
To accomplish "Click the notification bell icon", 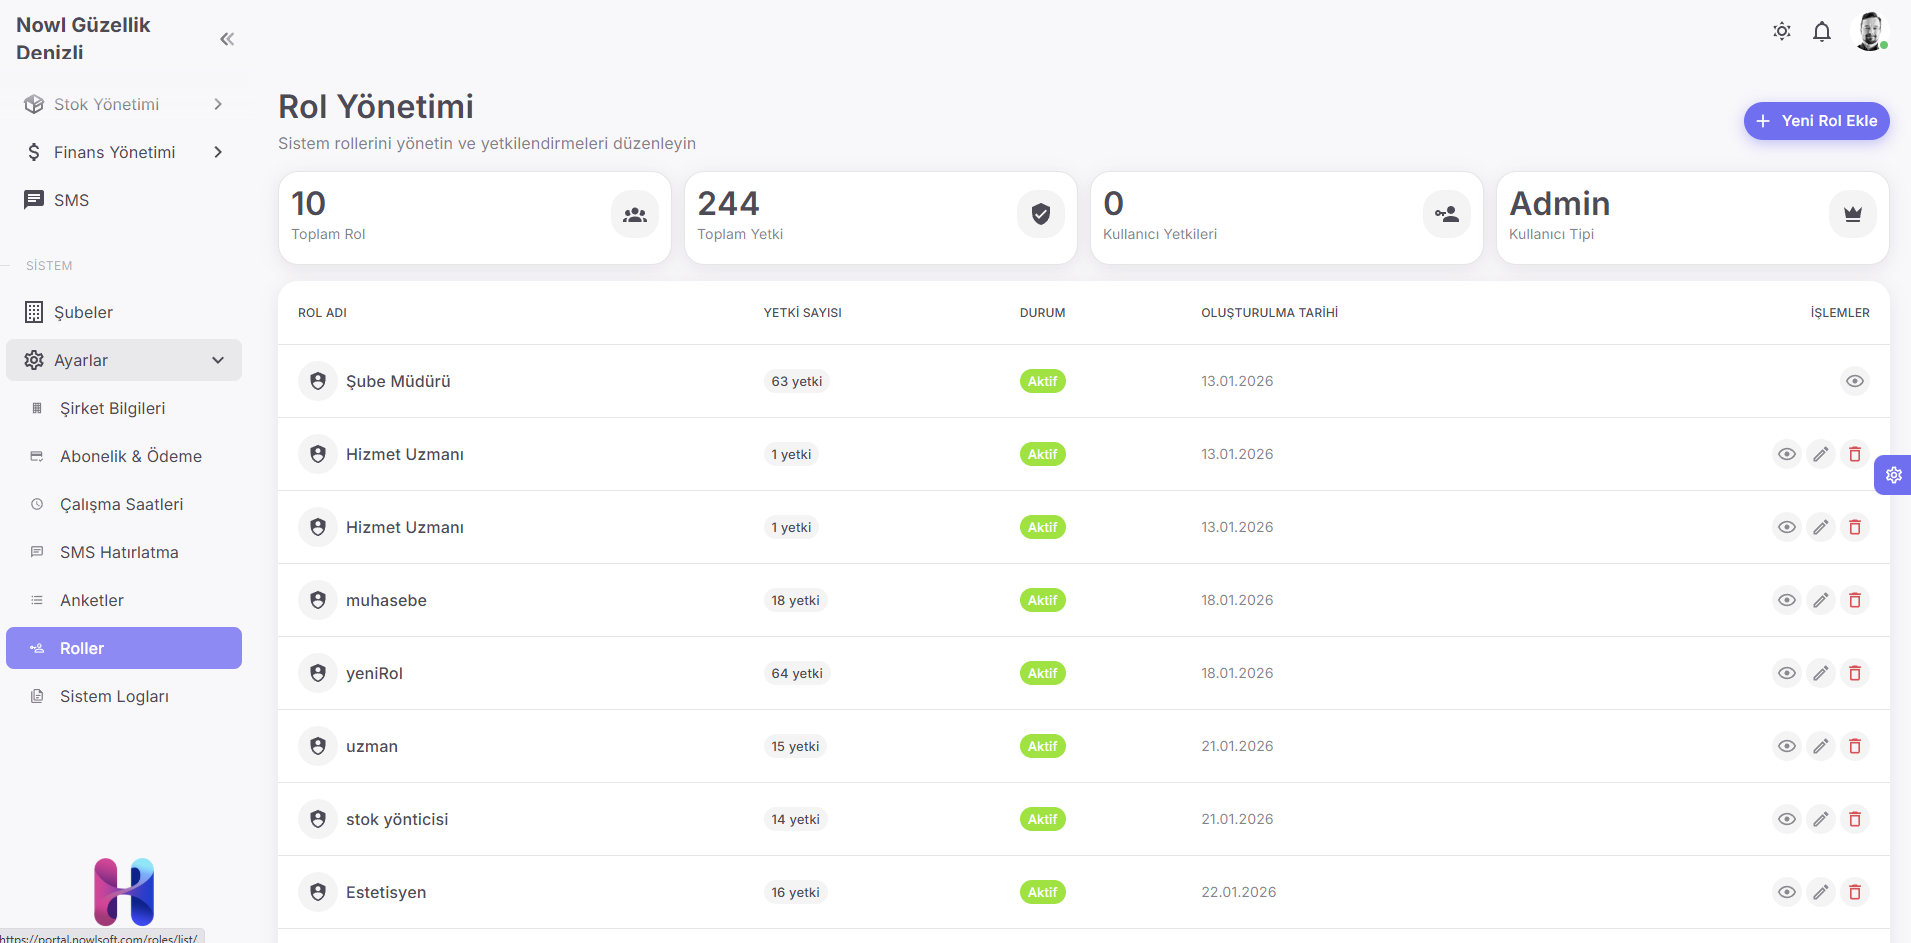I will pyautogui.click(x=1822, y=32).
